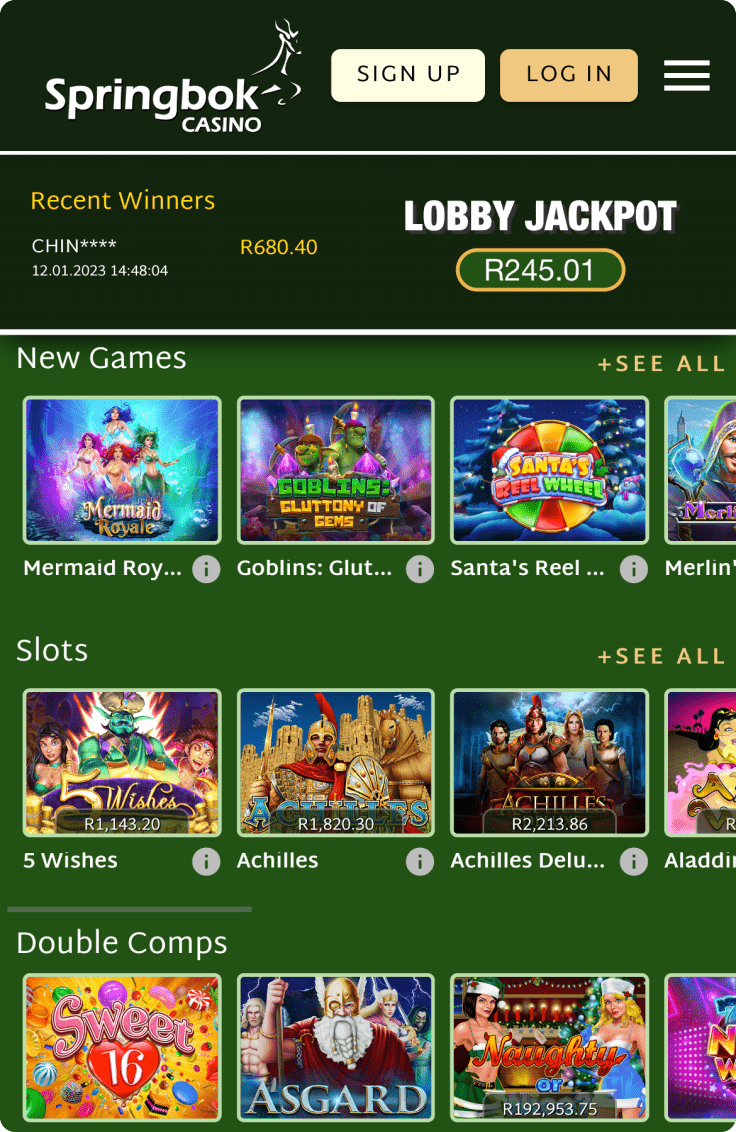The width and height of the screenshot is (736, 1132).
Task: Click the LOG IN button
Action: tap(569, 75)
